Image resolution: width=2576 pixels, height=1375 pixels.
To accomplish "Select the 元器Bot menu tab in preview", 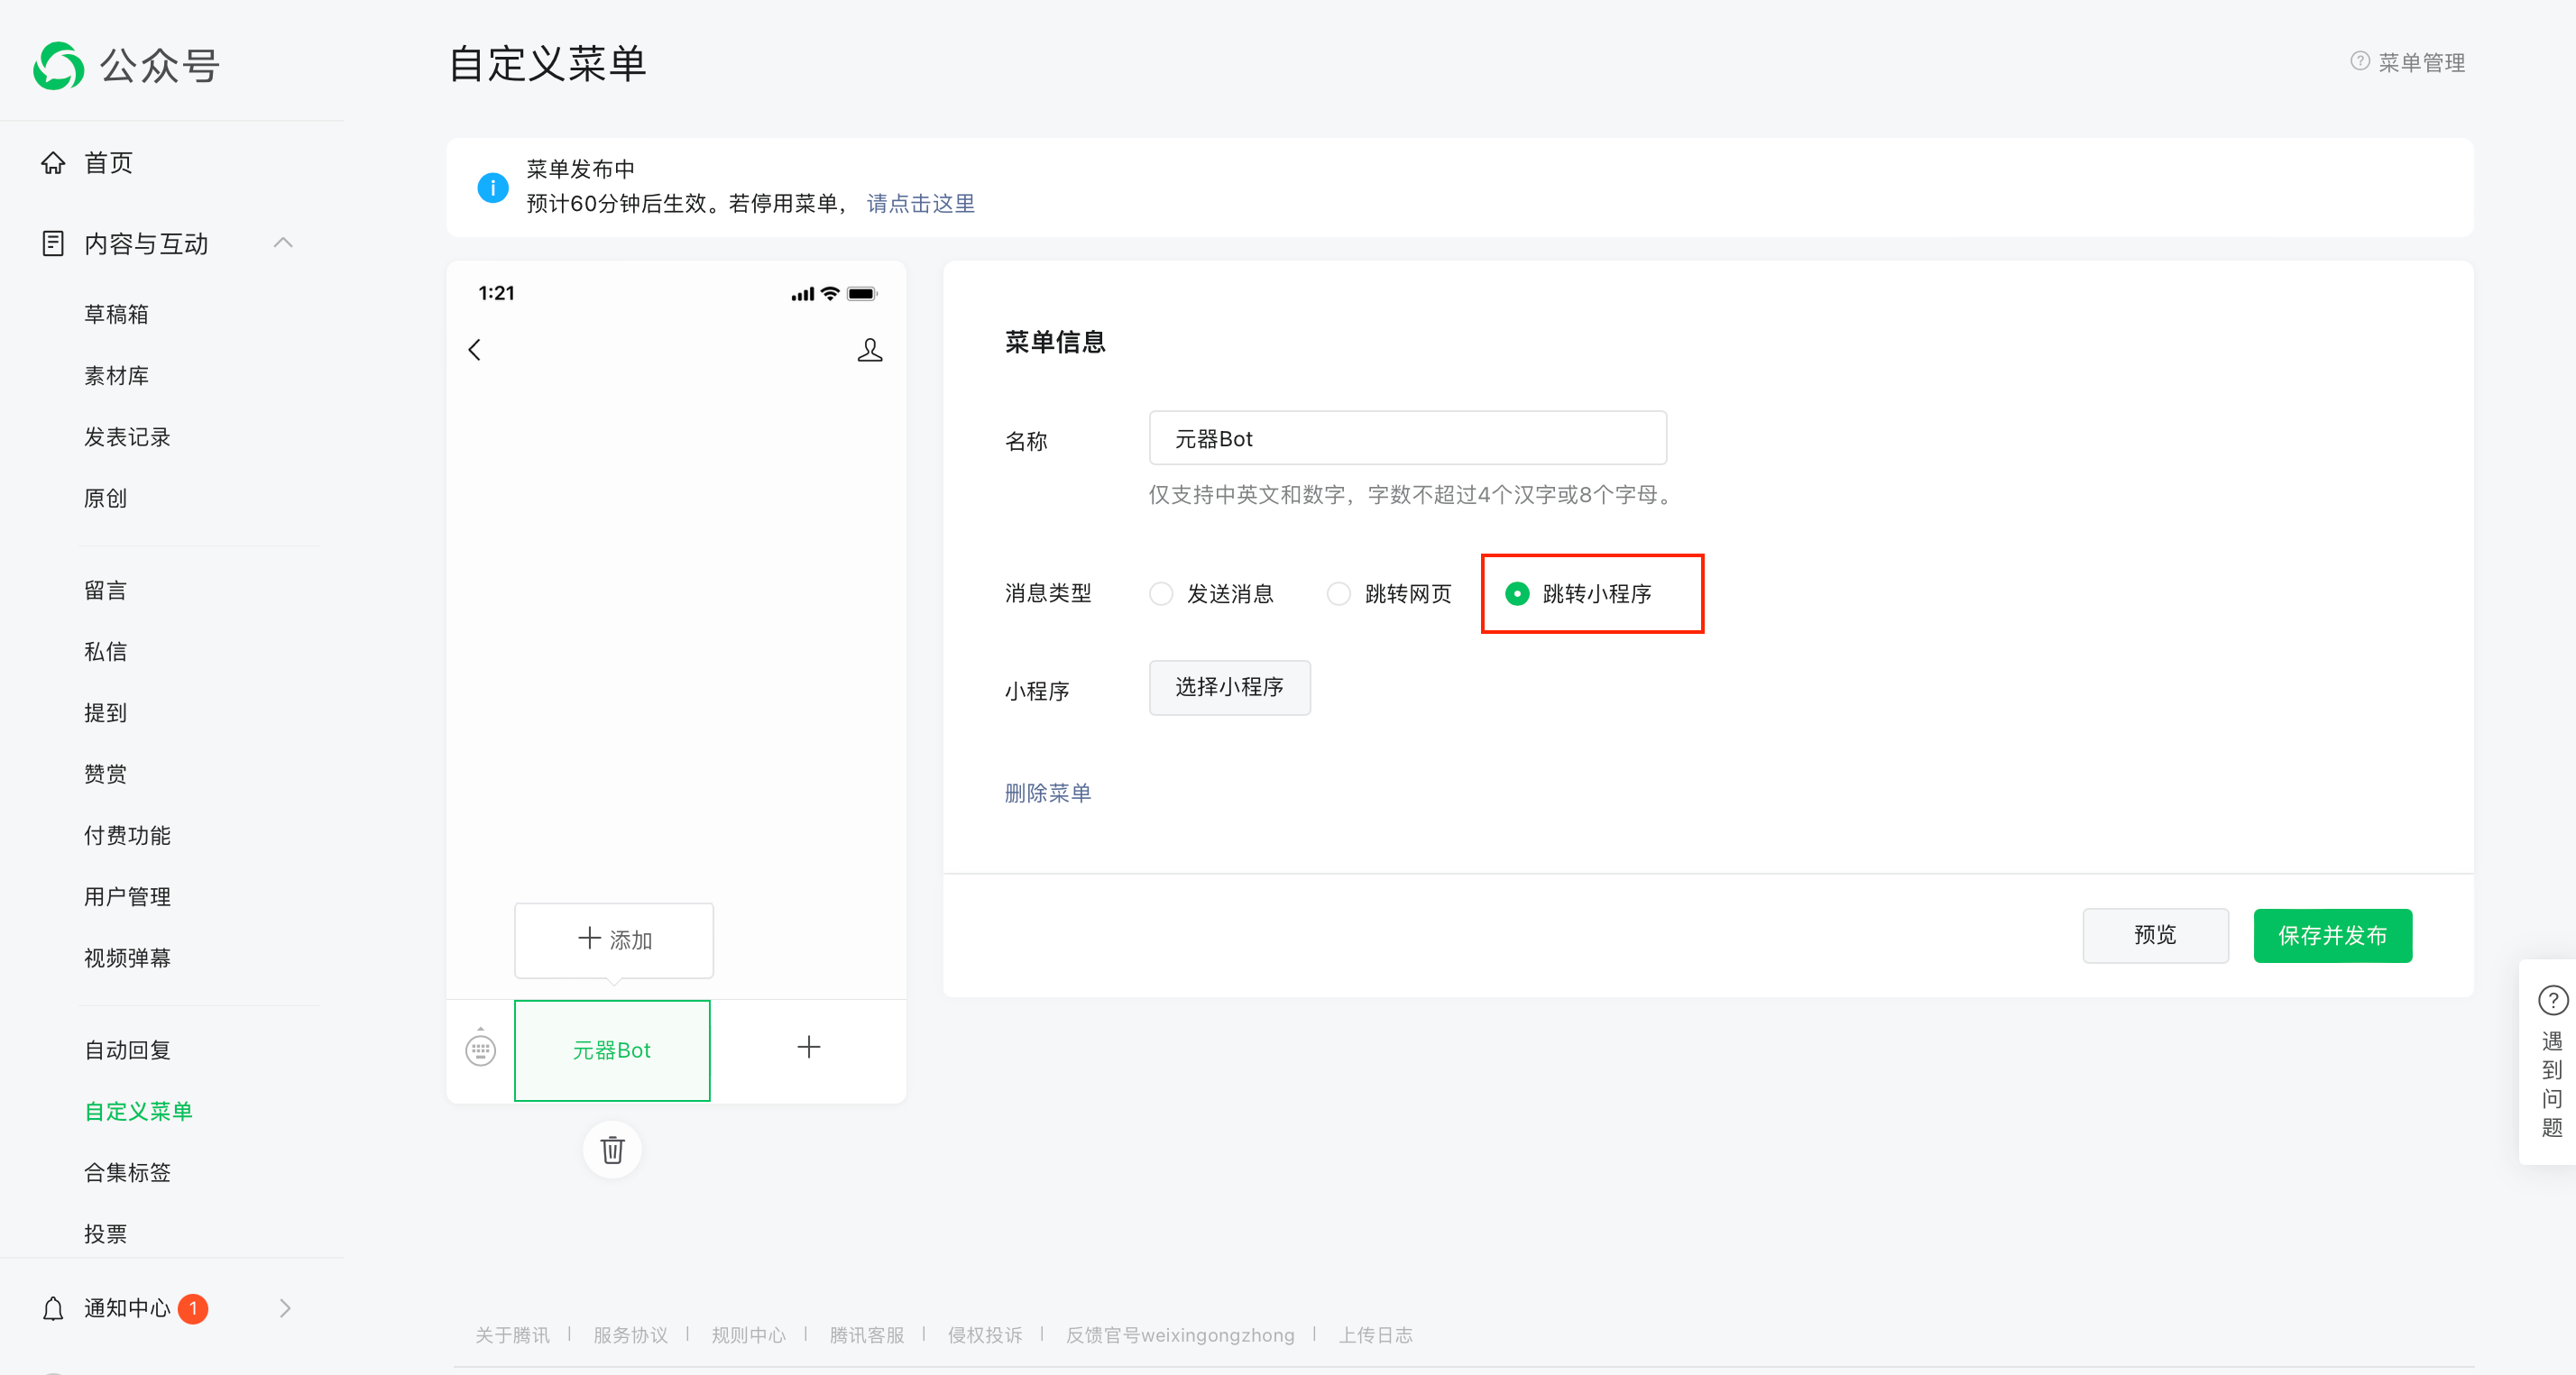I will 612,1050.
